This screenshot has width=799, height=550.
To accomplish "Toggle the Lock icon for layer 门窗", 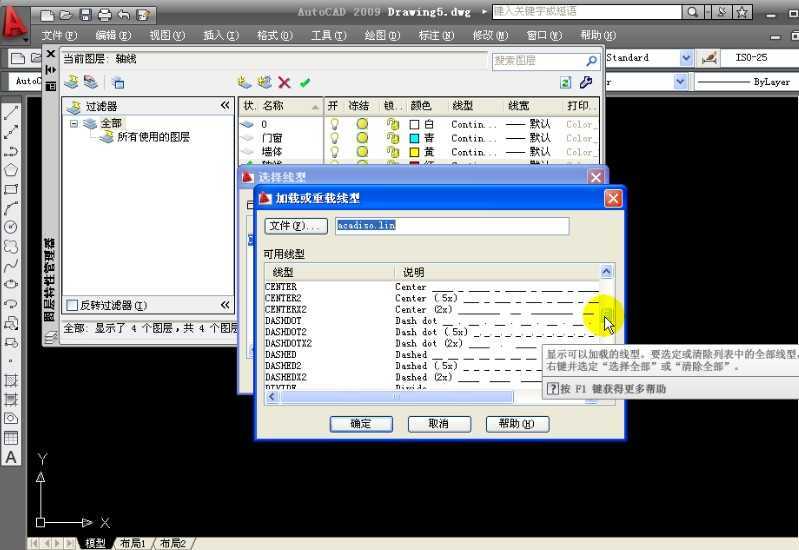I will click(x=392, y=138).
